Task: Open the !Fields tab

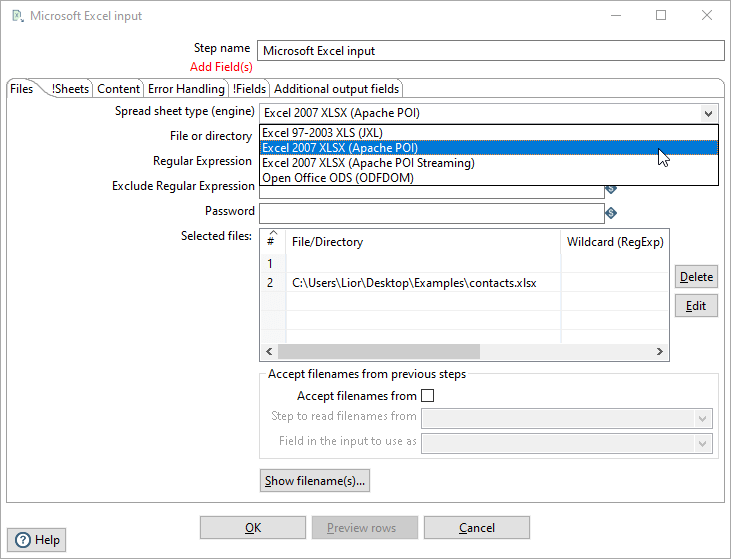Action: click(x=249, y=89)
